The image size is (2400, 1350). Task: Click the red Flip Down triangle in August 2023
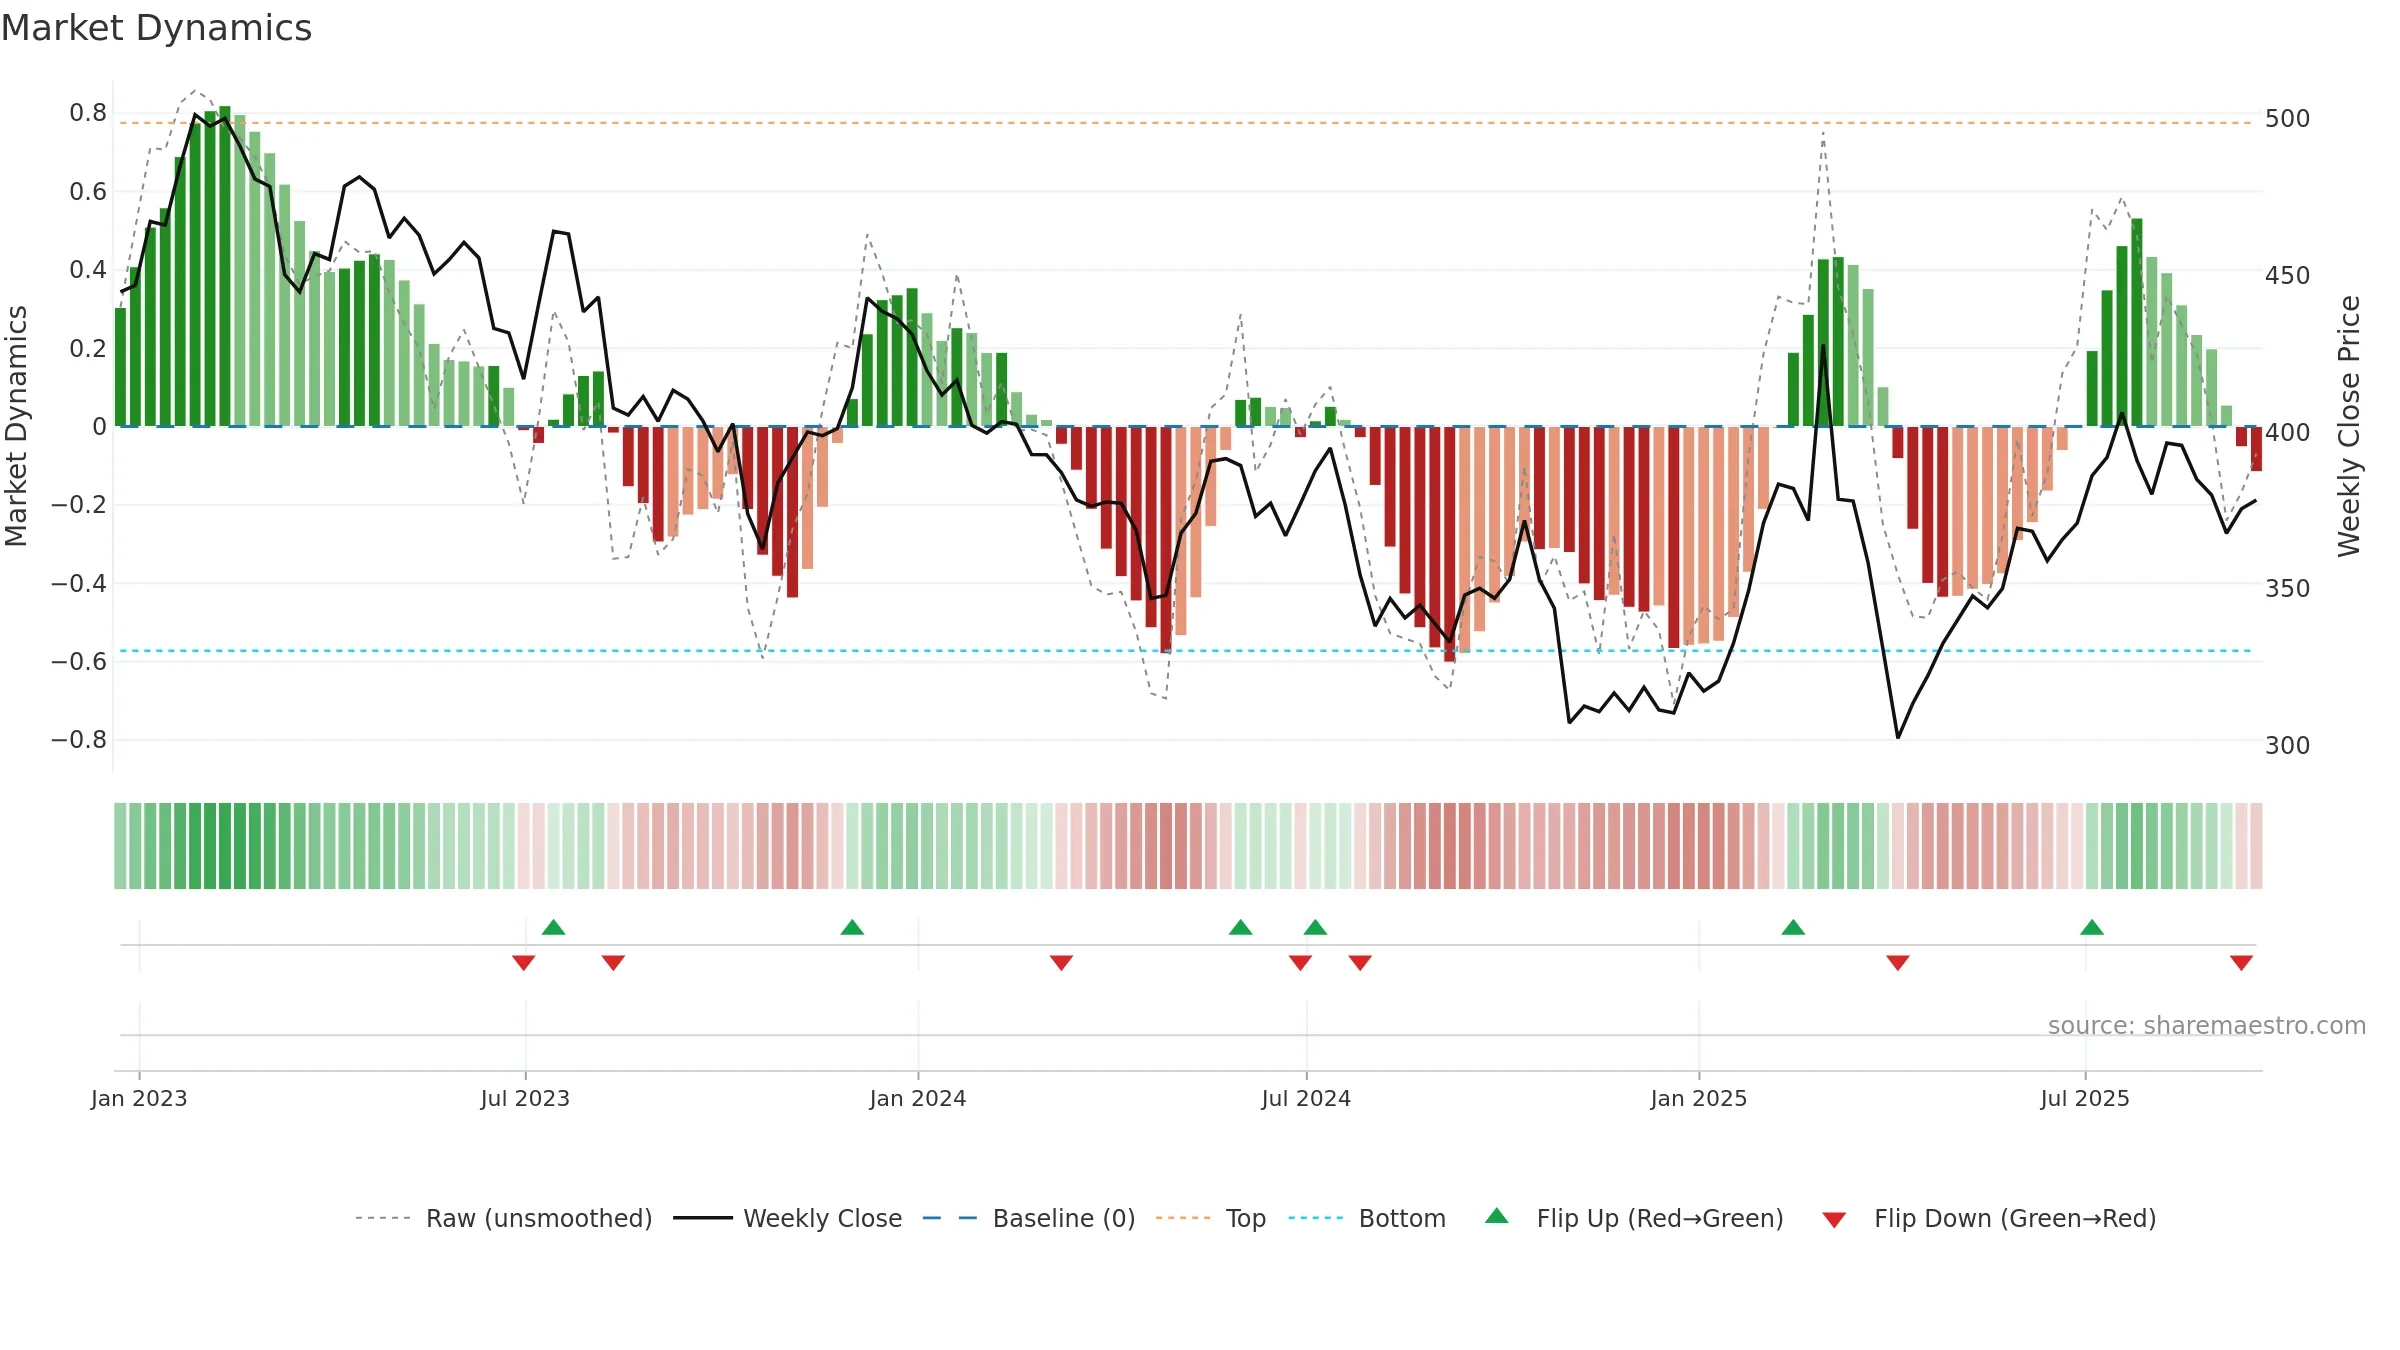(614, 963)
